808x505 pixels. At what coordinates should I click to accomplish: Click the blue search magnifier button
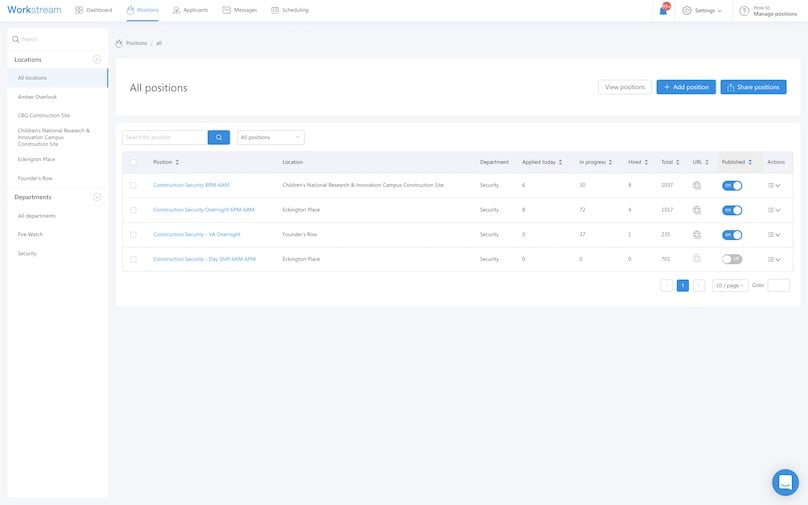(219, 137)
